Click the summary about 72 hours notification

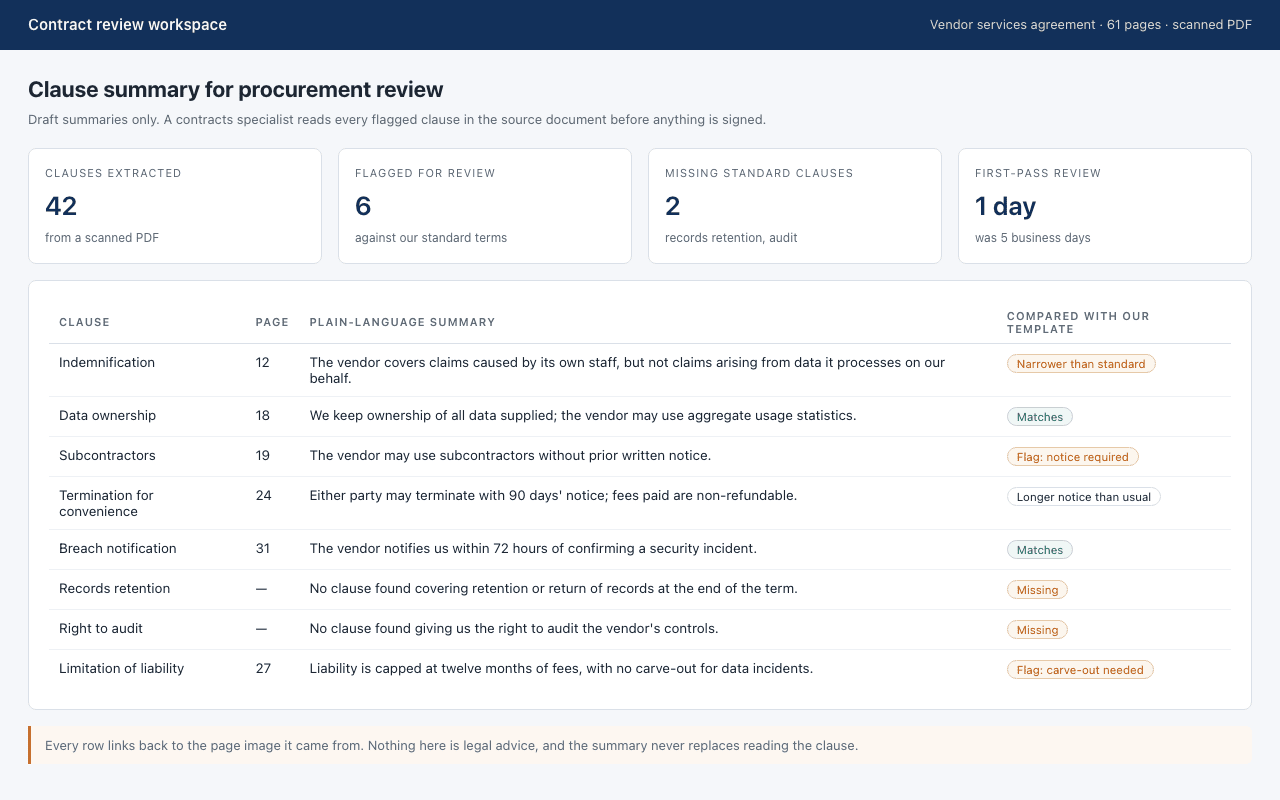[x=533, y=549]
